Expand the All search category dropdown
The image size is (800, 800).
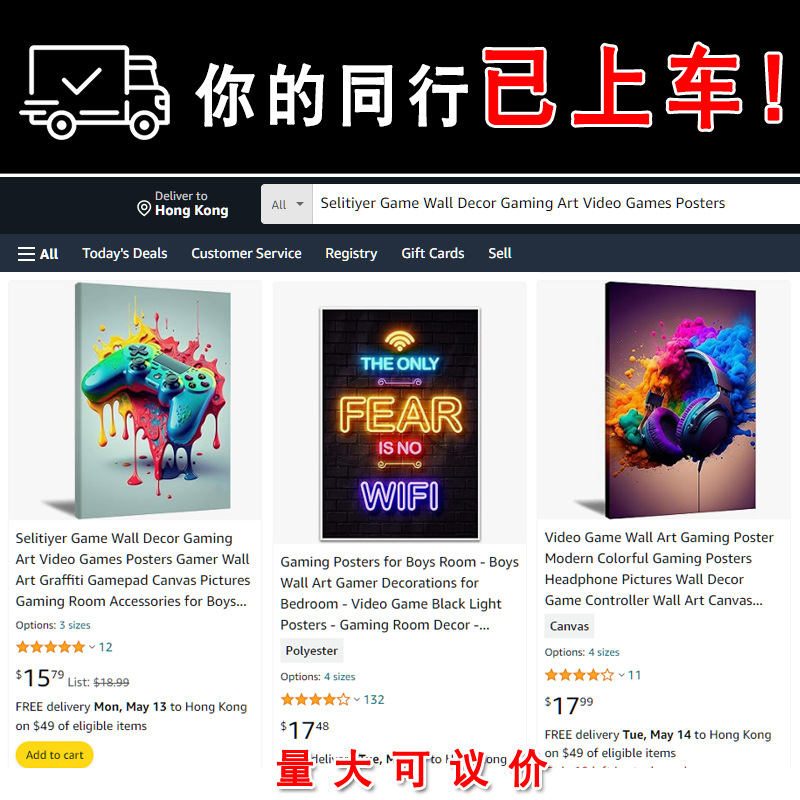coord(287,205)
